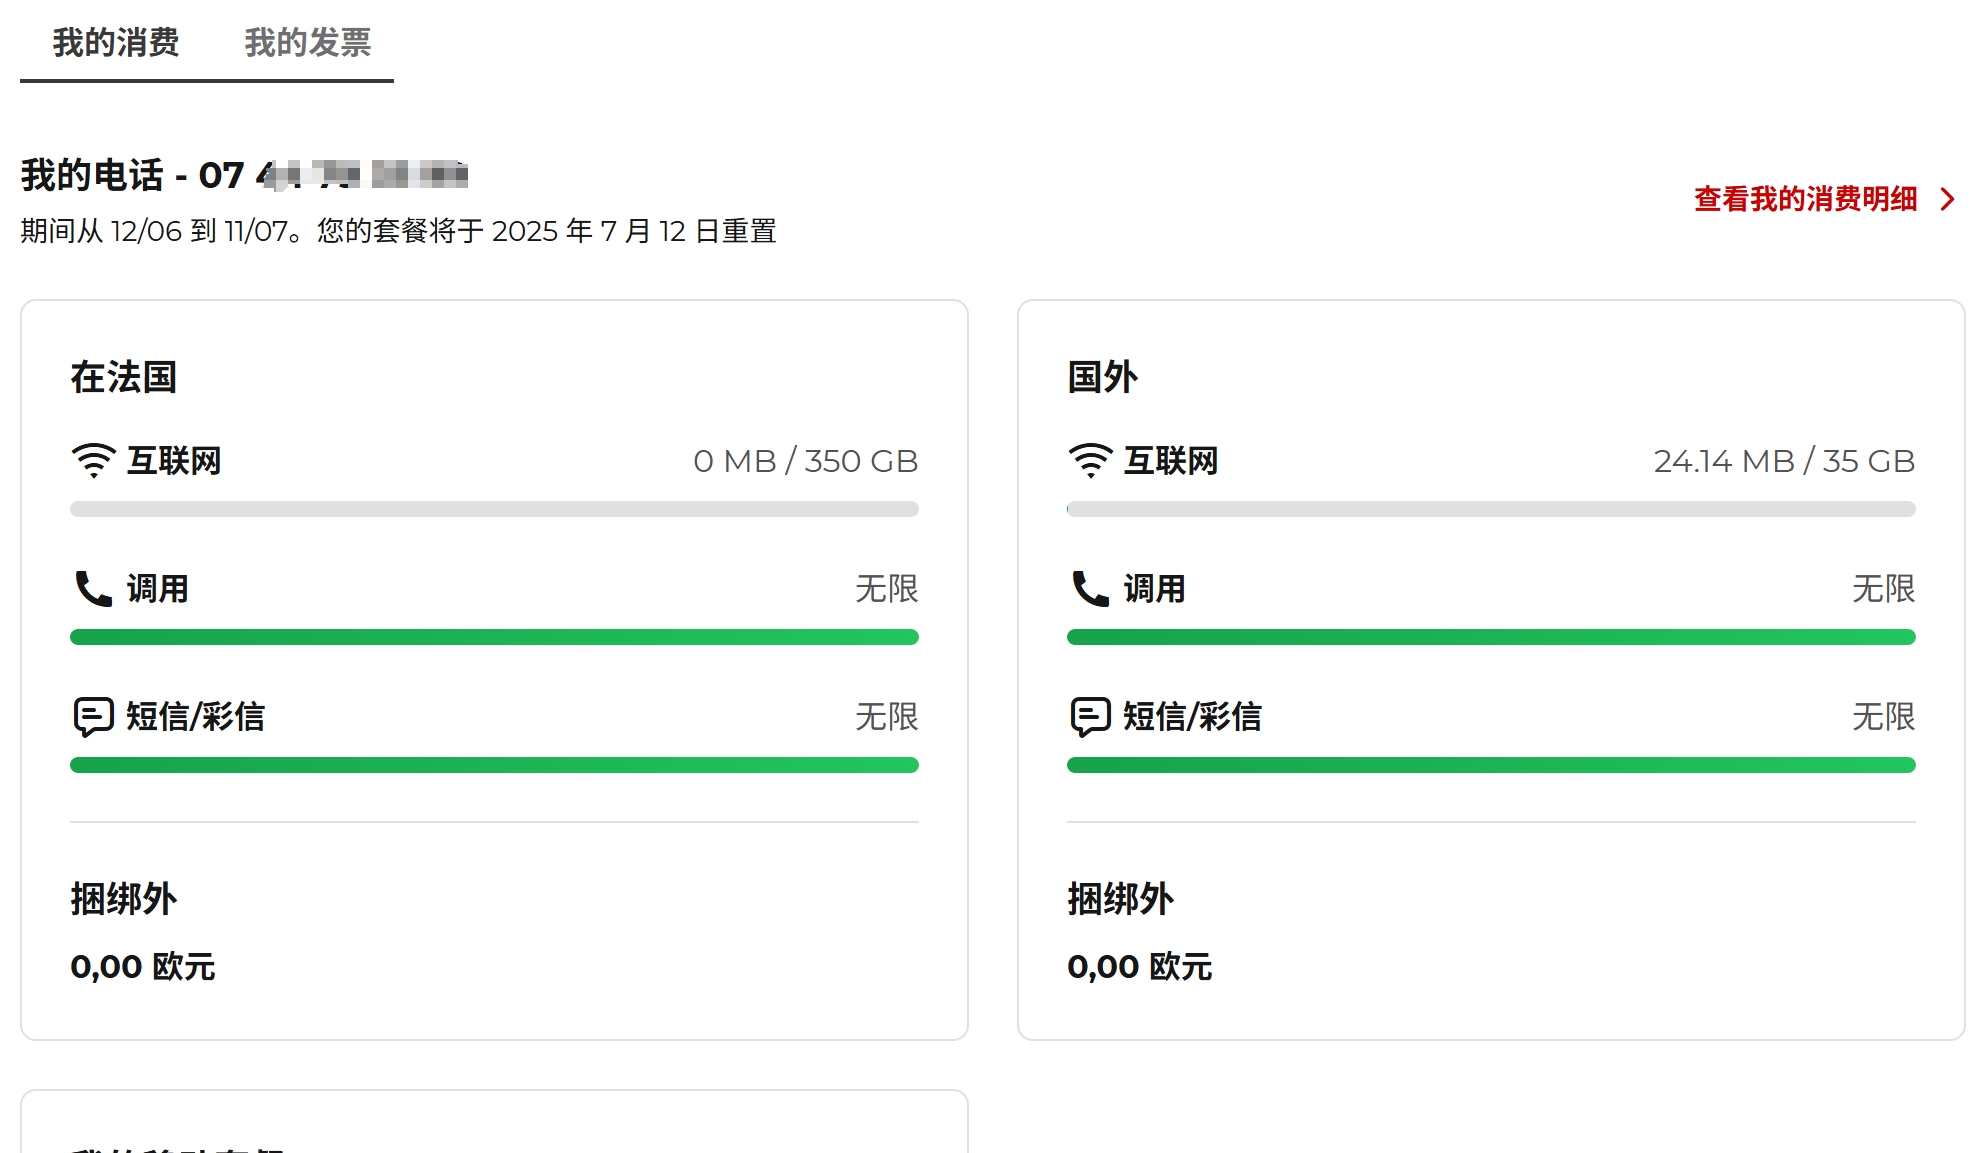Click 无限 beside 调用 in 国外
Viewport: 1979px width, 1153px height.
click(1884, 589)
